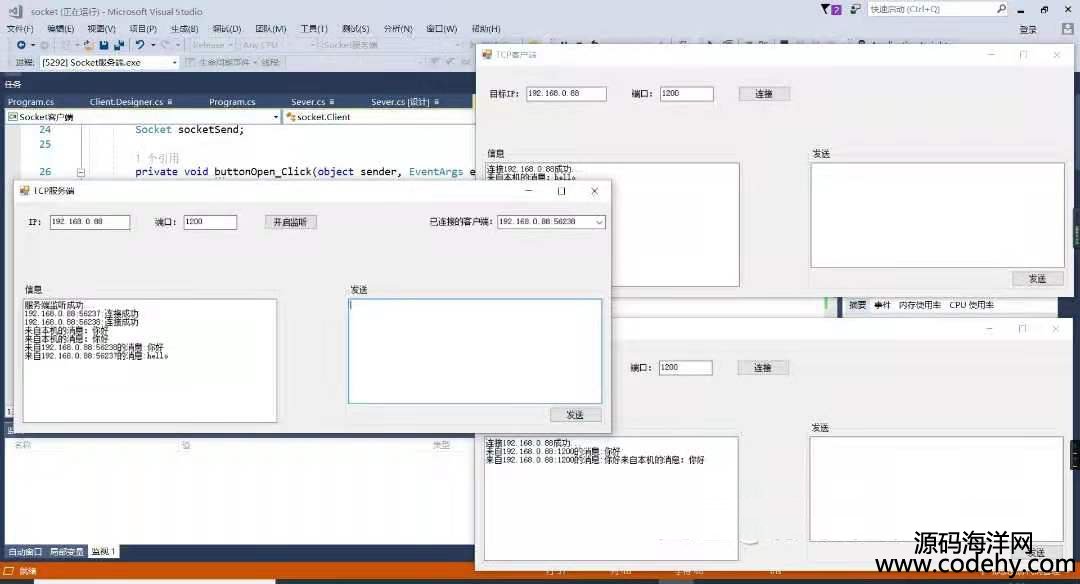Click the Save icon in Visual Studio toolbar

point(104,45)
